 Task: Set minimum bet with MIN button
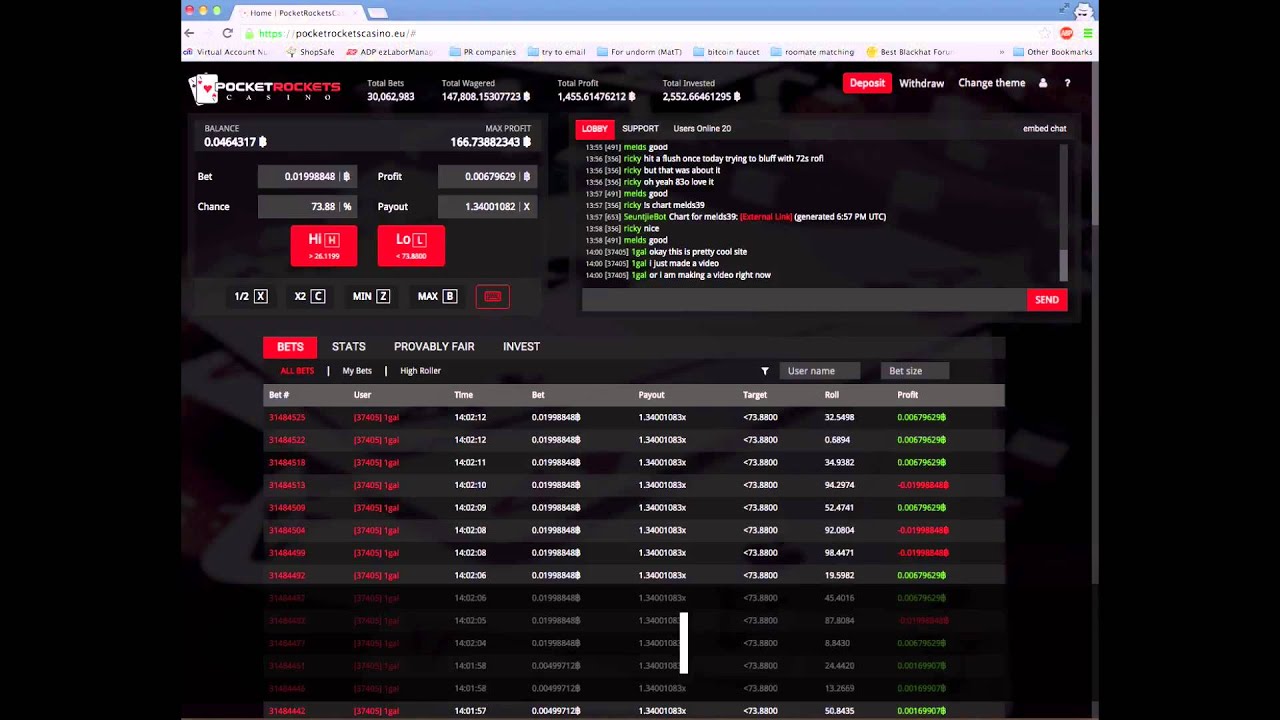(x=371, y=296)
